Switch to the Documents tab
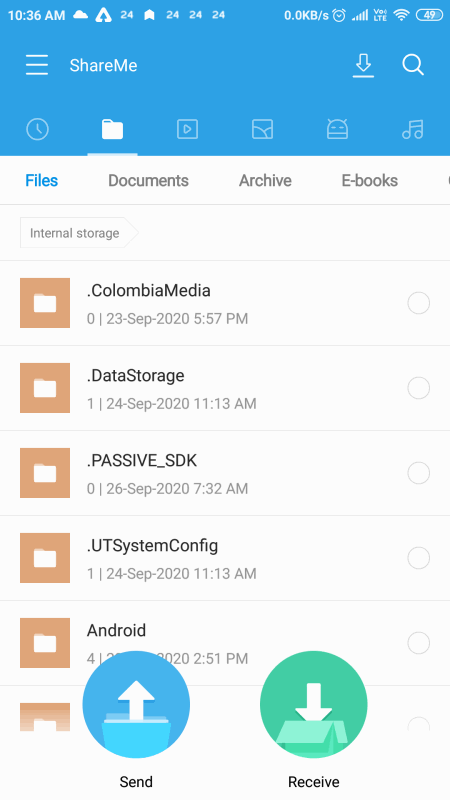 point(148,181)
